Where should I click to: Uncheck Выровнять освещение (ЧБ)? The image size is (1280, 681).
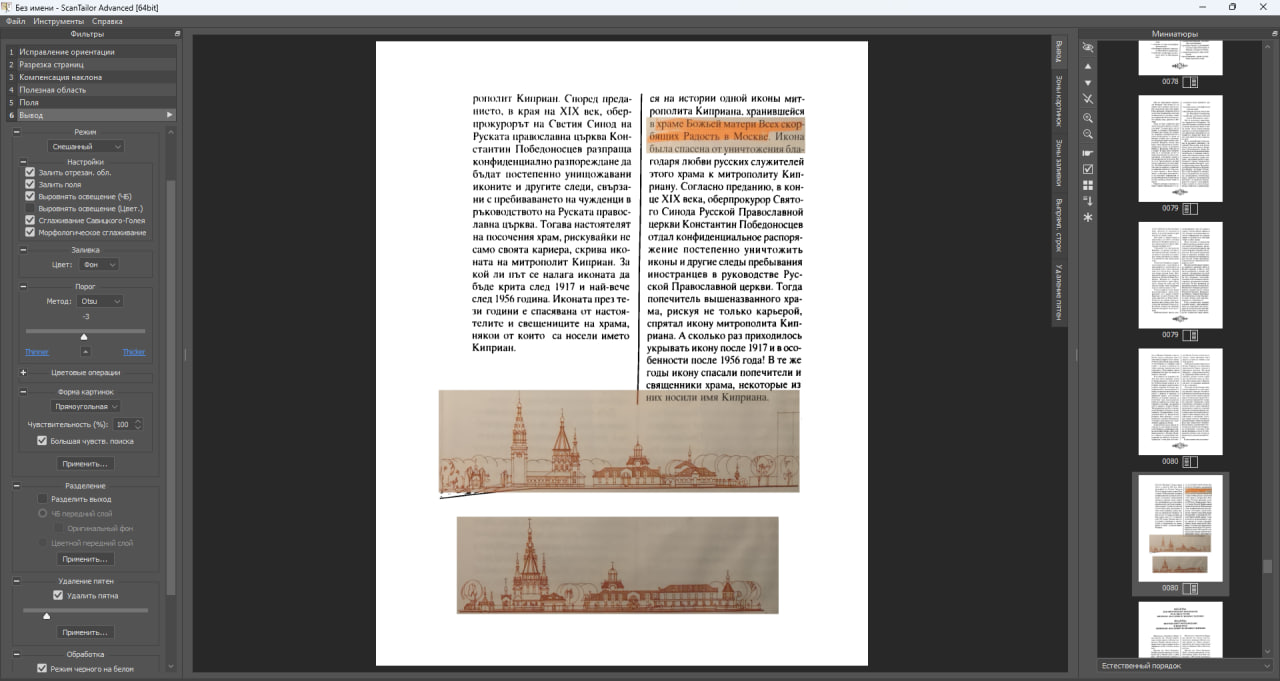tap(30, 196)
